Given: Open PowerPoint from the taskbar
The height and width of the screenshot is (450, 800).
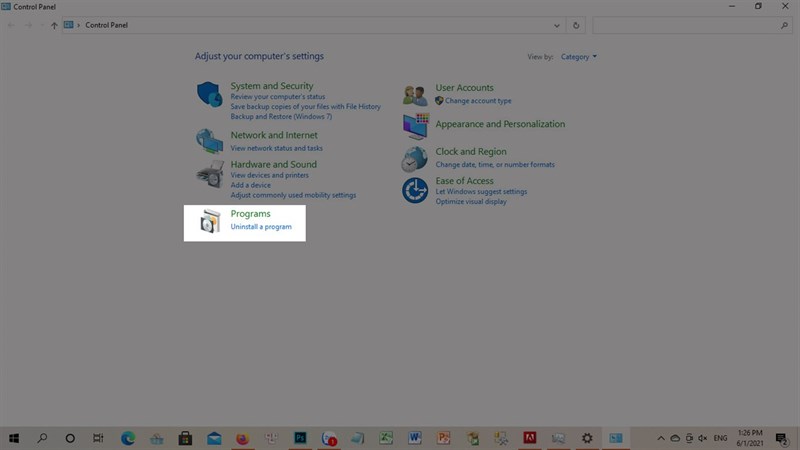Looking at the screenshot, I should (443, 438).
